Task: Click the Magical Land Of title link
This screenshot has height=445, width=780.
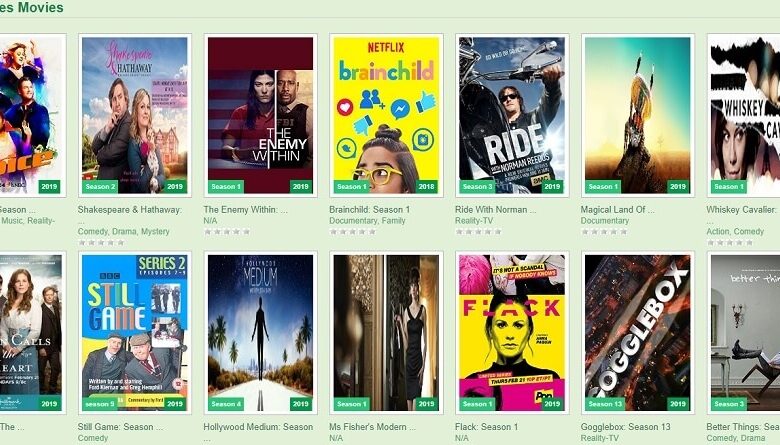Action: click(x=617, y=210)
